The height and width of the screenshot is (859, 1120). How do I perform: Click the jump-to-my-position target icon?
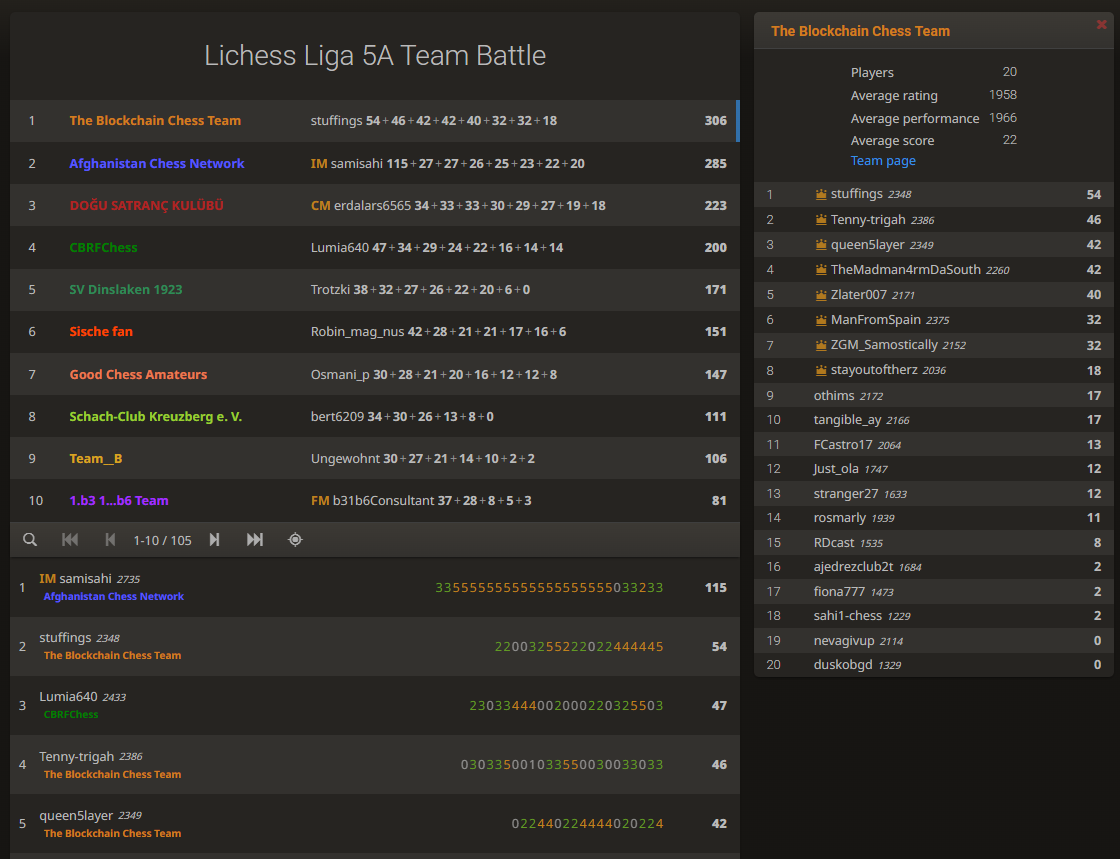[295, 540]
